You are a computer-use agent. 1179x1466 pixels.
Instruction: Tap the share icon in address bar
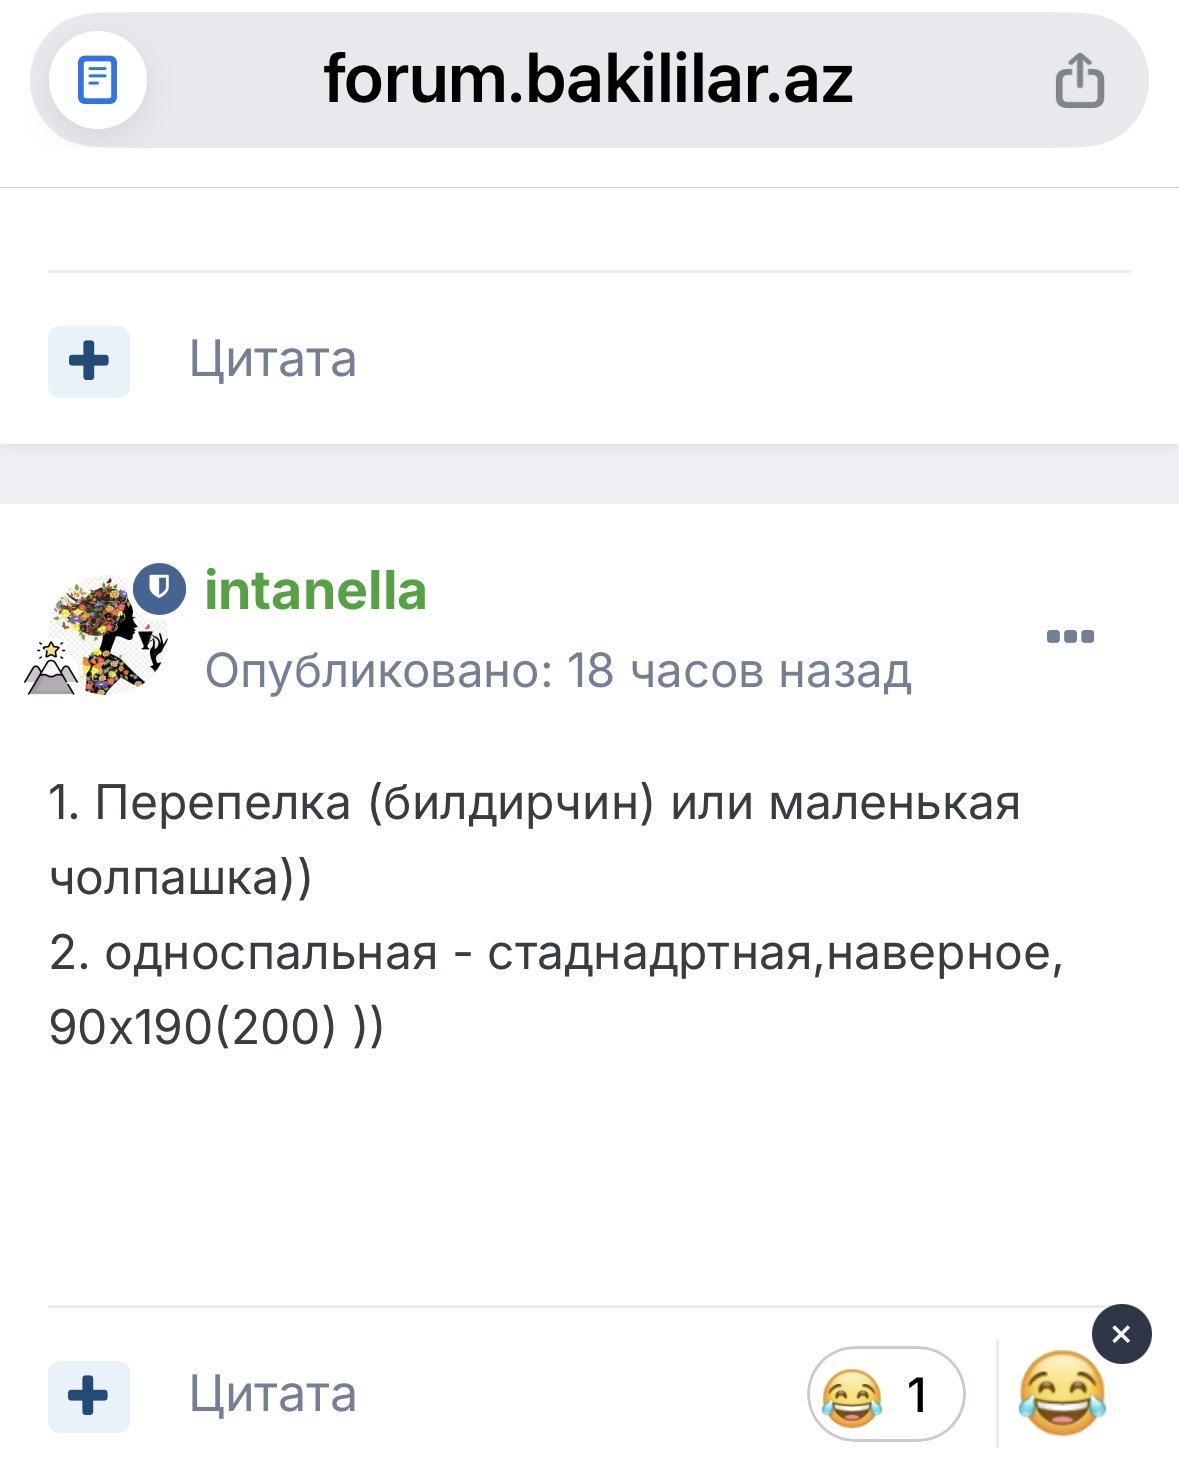tap(1080, 80)
